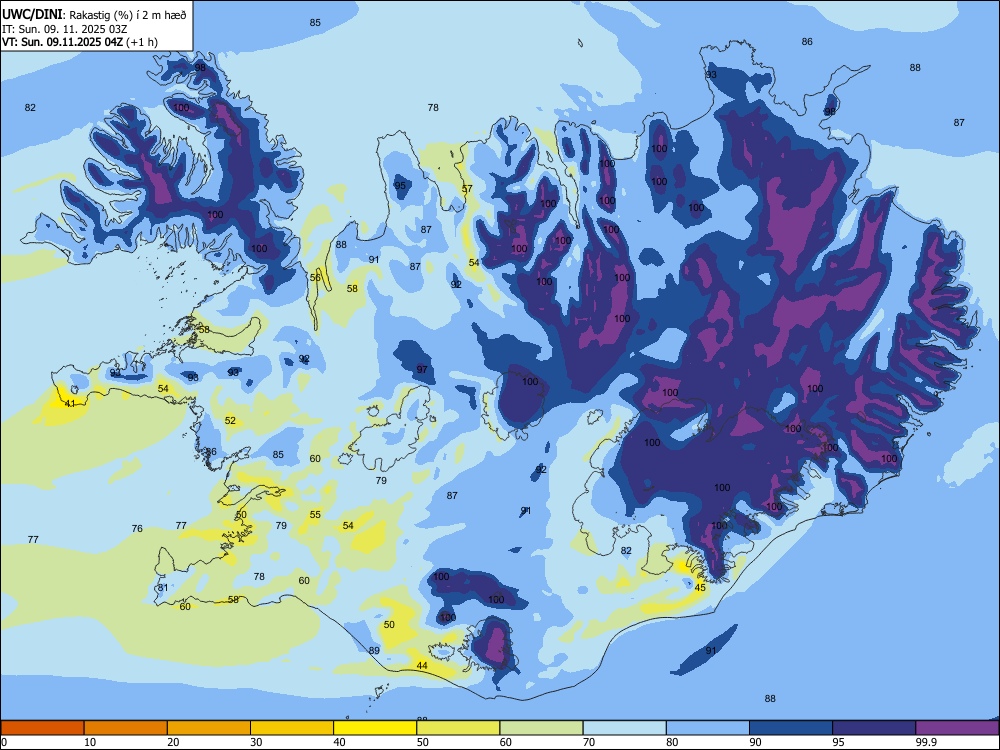Click the humidity value "41" on the map
Viewport: 1000px width, 750px height.
(70, 404)
